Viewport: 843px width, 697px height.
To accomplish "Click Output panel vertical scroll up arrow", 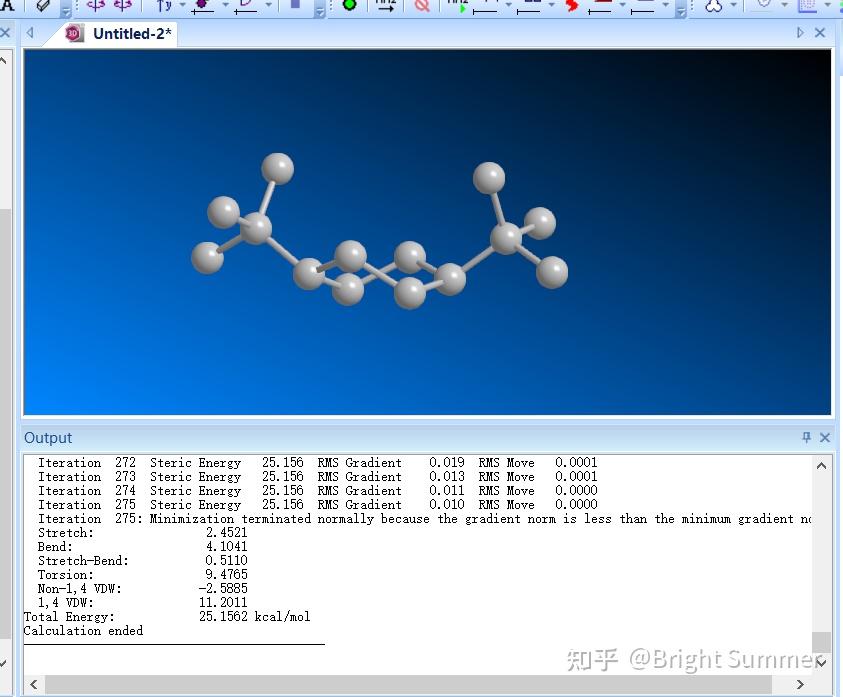I will tap(821, 465).
